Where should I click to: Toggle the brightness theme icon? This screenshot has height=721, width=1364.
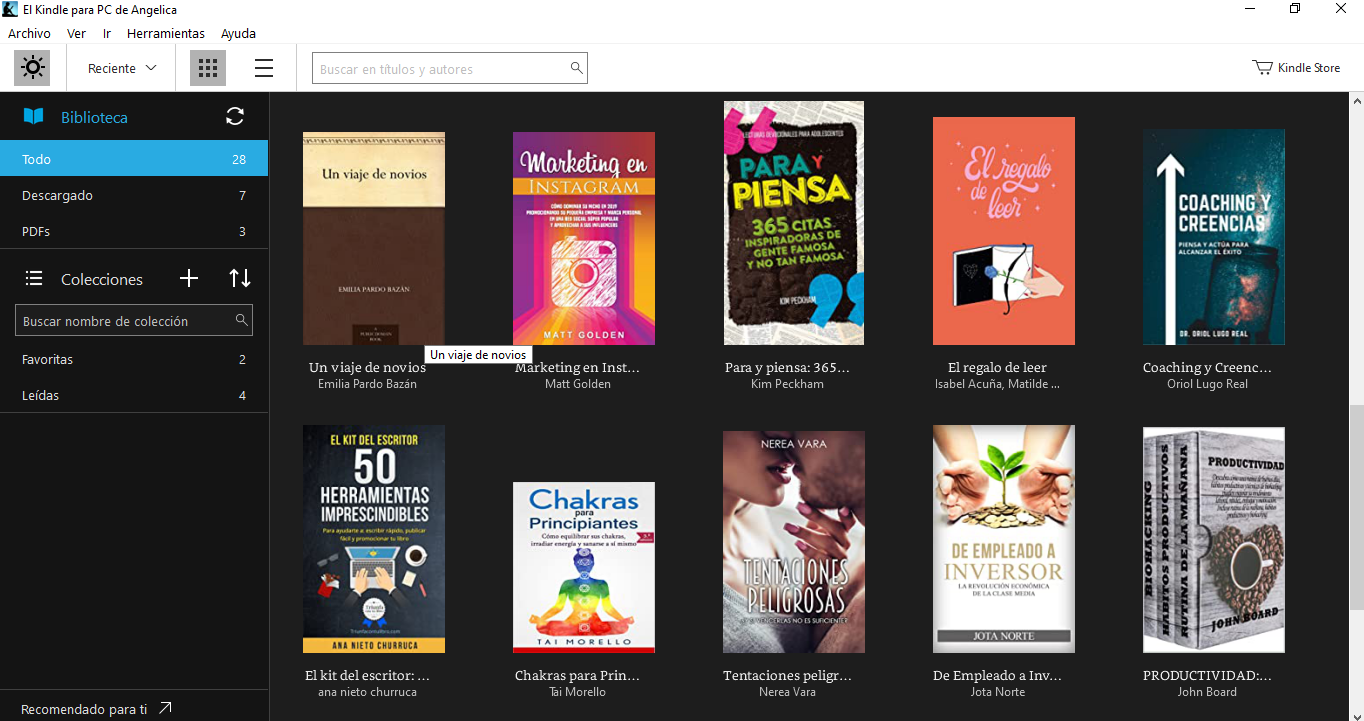(32, 68)
